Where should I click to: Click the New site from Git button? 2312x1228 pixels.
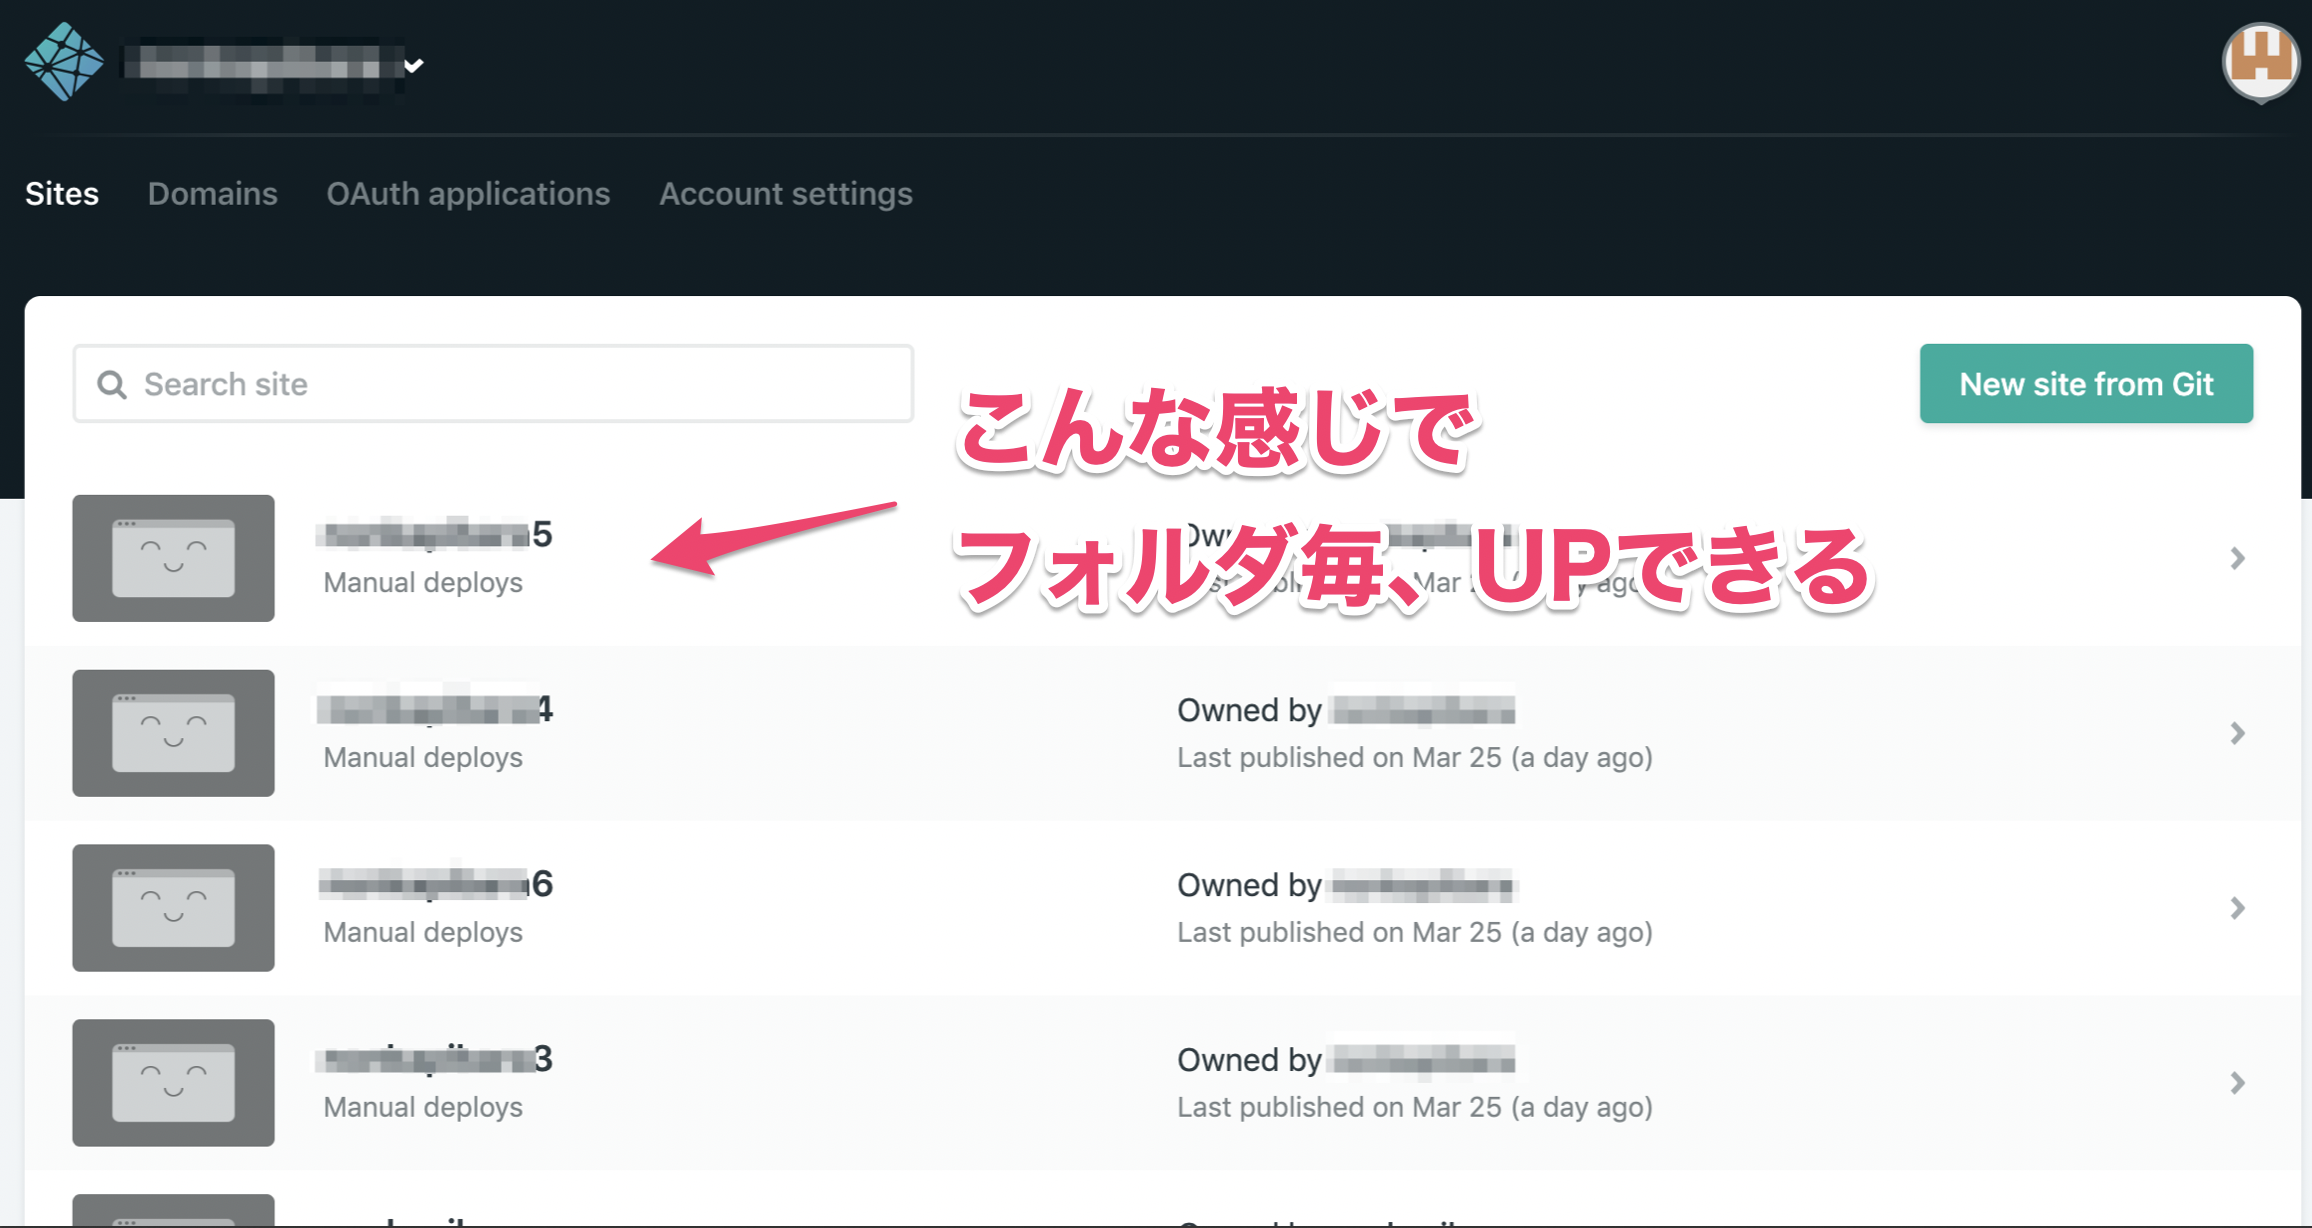2086,383
